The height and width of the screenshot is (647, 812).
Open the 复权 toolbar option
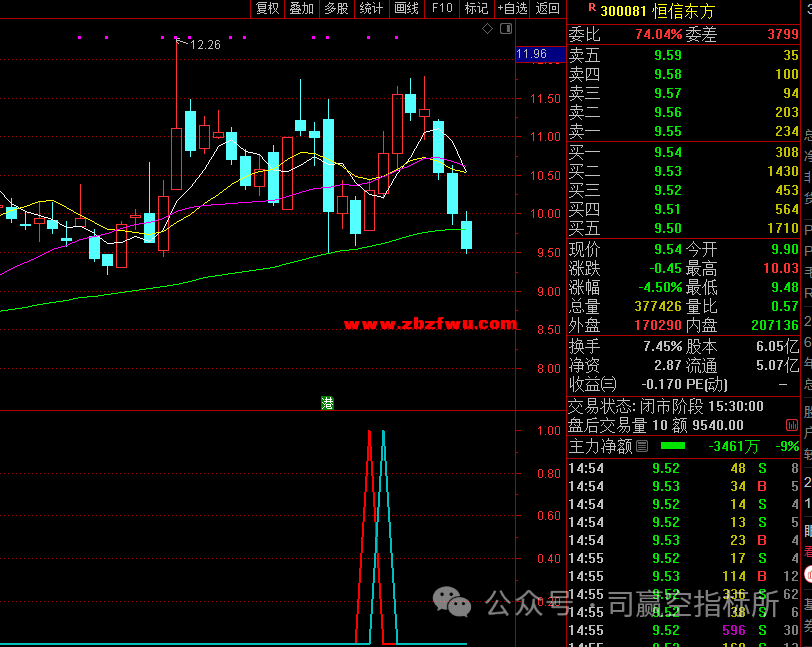(268, 8)
